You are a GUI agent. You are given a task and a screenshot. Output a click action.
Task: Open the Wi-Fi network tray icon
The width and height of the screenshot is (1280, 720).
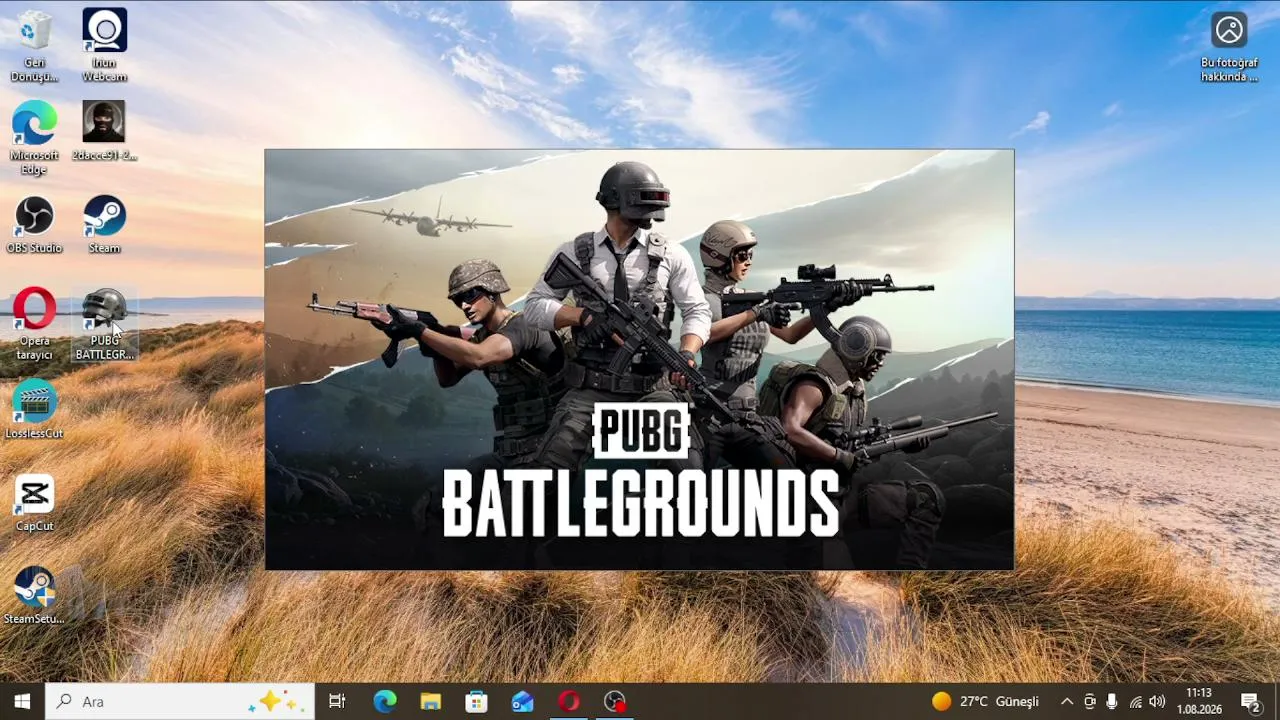pyautogui.click(x=1135, y=701)
